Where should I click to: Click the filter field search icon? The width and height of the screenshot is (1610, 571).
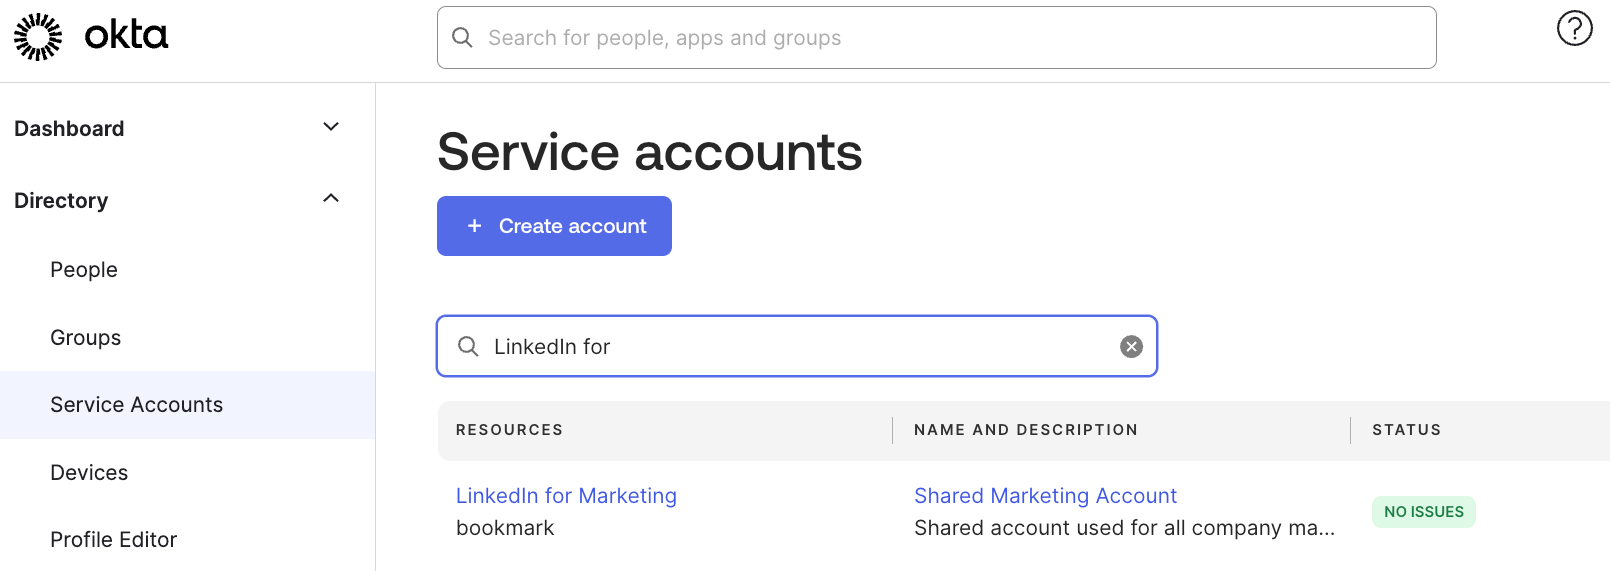pyautogui.click(x=468, y=346)
